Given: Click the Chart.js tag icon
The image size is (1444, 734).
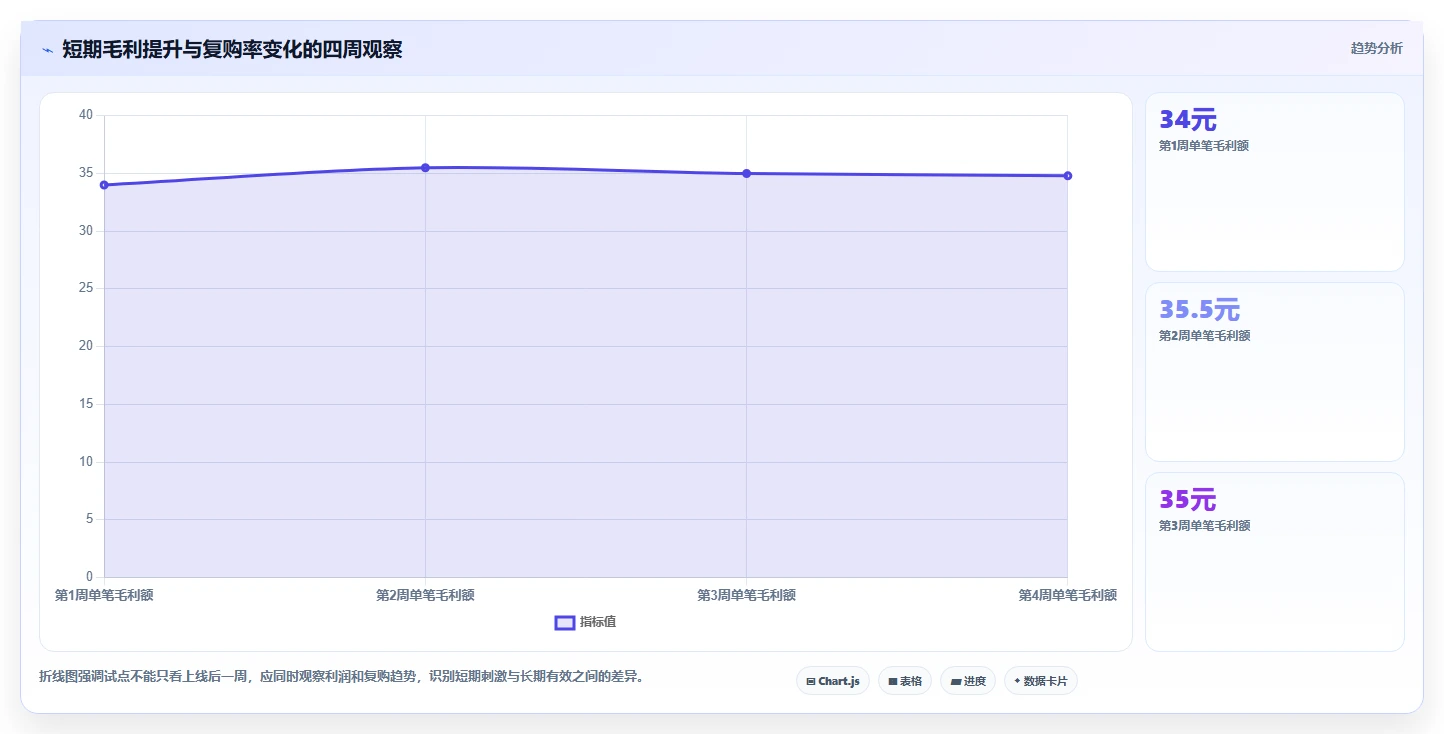Looking at the screenshot, I should coord(811,681).
